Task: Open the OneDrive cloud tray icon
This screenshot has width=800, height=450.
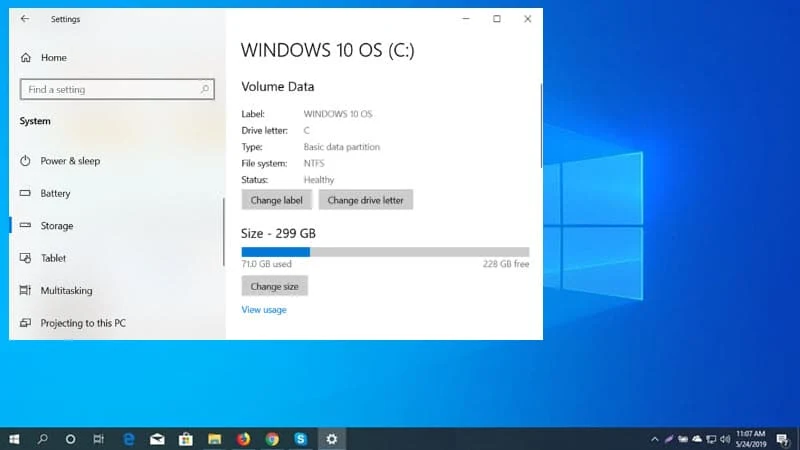Action: click(697, 439)
